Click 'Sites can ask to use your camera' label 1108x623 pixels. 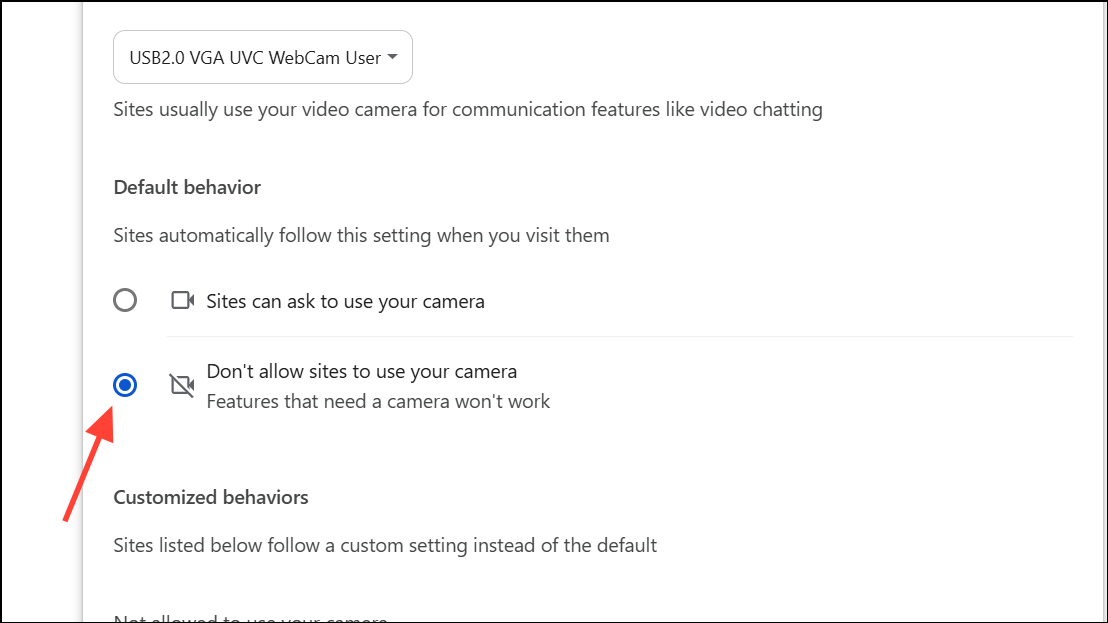pos(346,302)
